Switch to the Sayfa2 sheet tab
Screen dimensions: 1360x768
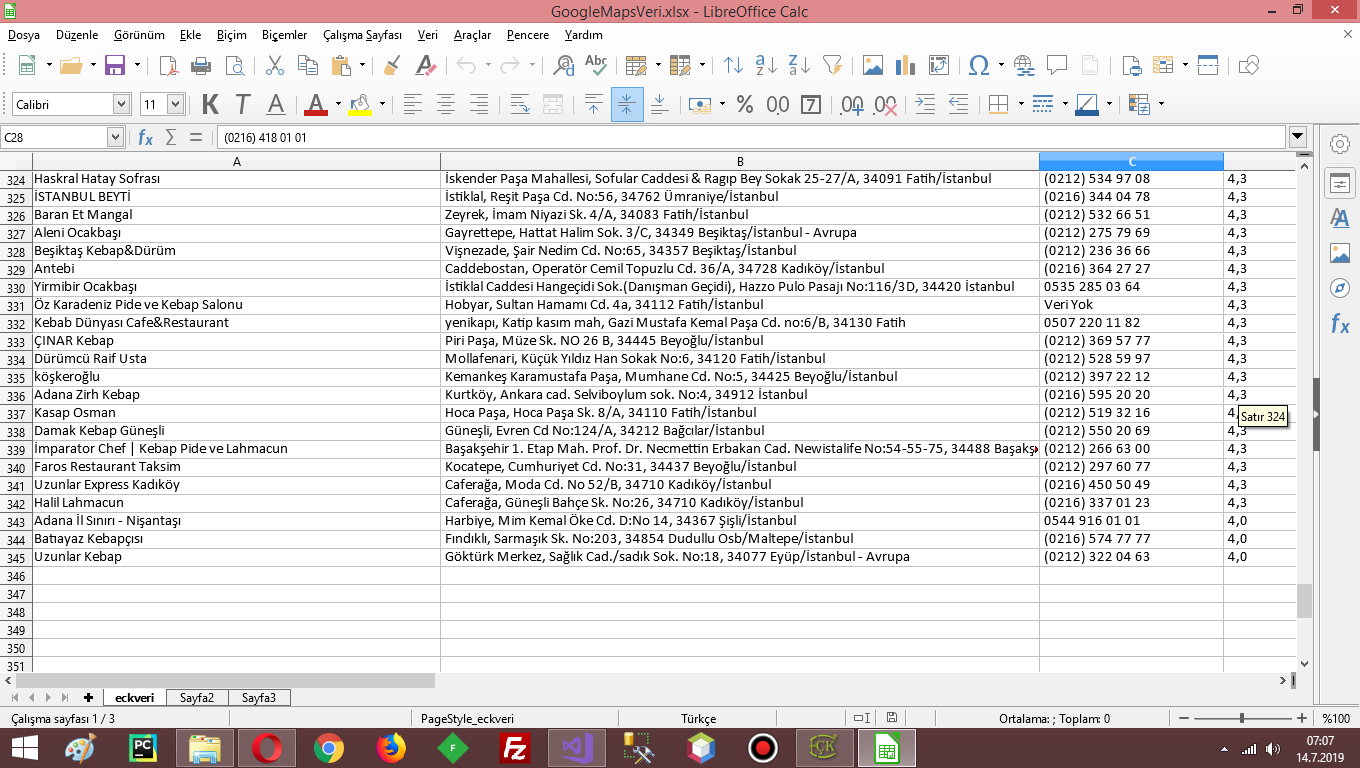[197, 698]
